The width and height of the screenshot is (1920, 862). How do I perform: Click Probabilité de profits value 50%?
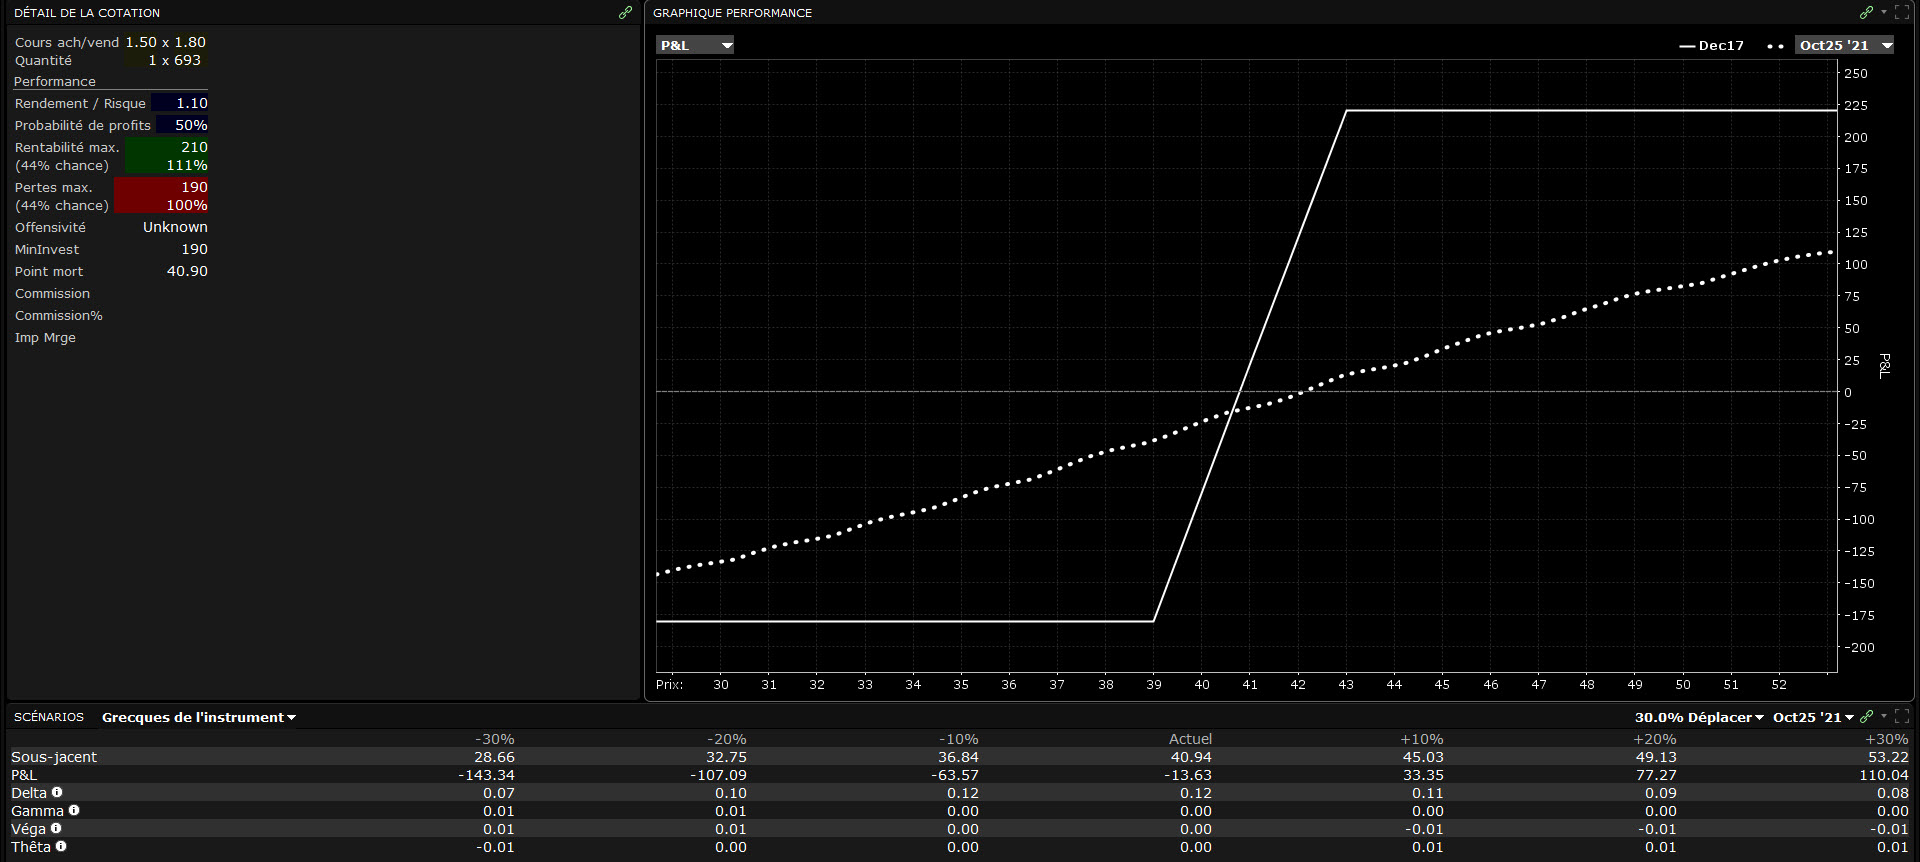[x=191, y=125]
